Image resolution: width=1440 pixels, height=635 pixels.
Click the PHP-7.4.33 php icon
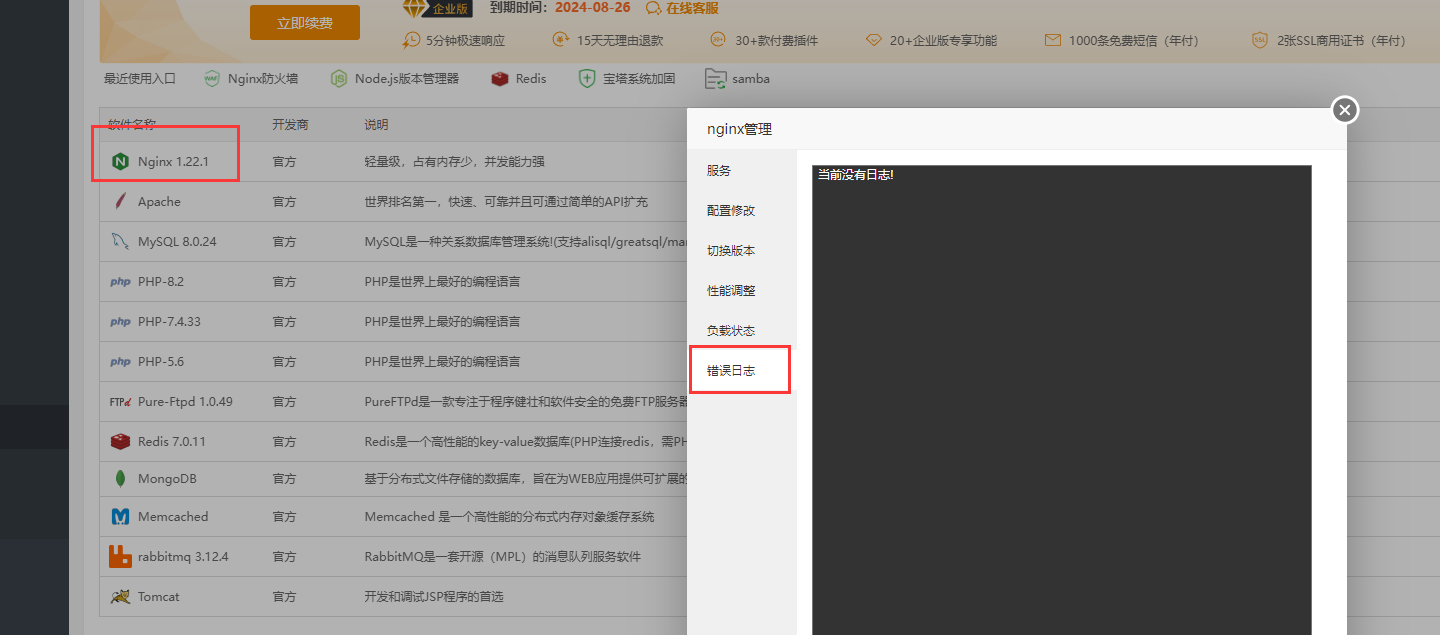[120, 322]
